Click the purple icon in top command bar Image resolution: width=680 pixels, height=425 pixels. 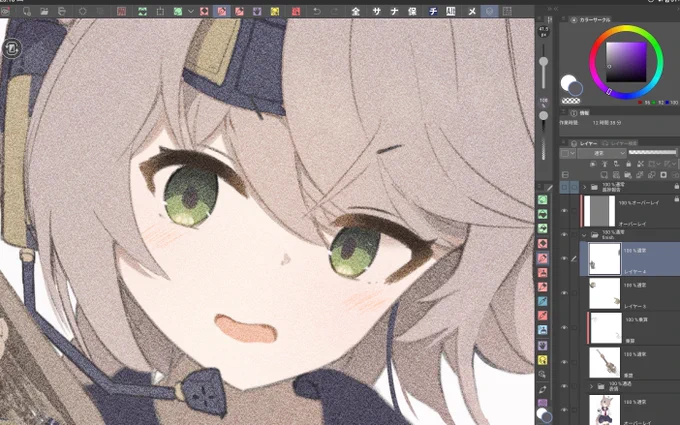tap(257, 11)
